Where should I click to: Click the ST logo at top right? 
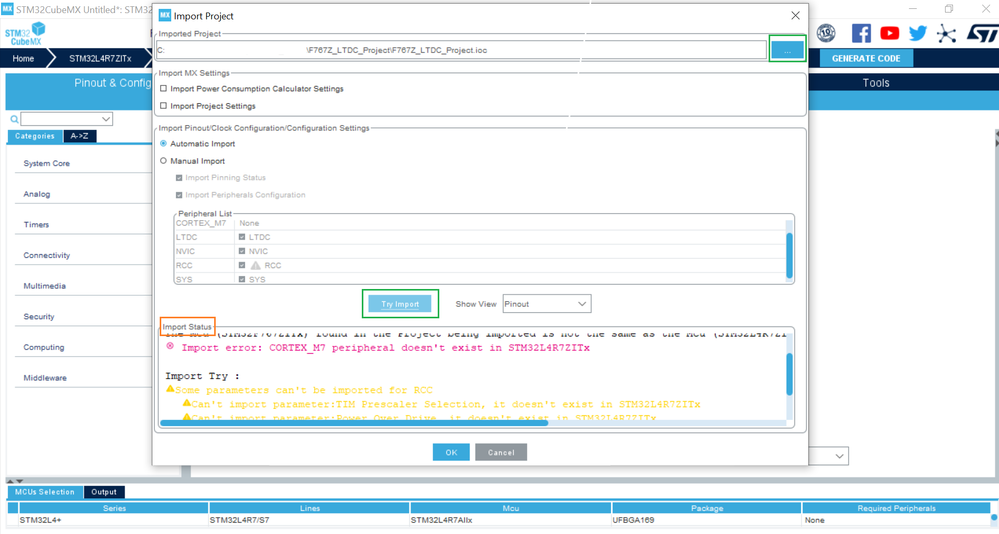click(x=982, y=33)
